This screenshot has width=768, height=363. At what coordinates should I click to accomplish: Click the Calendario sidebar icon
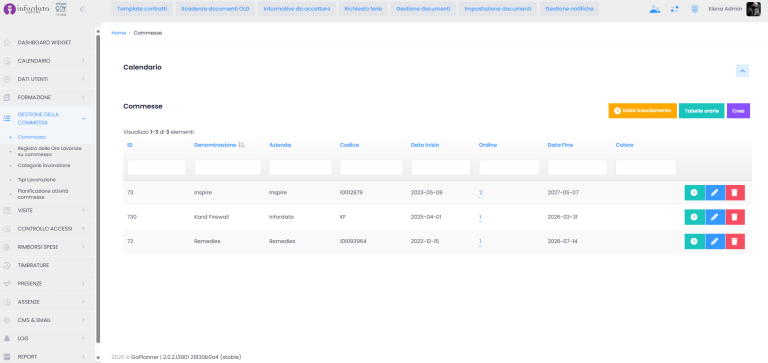pyautogui.click(x=7, y=61)
